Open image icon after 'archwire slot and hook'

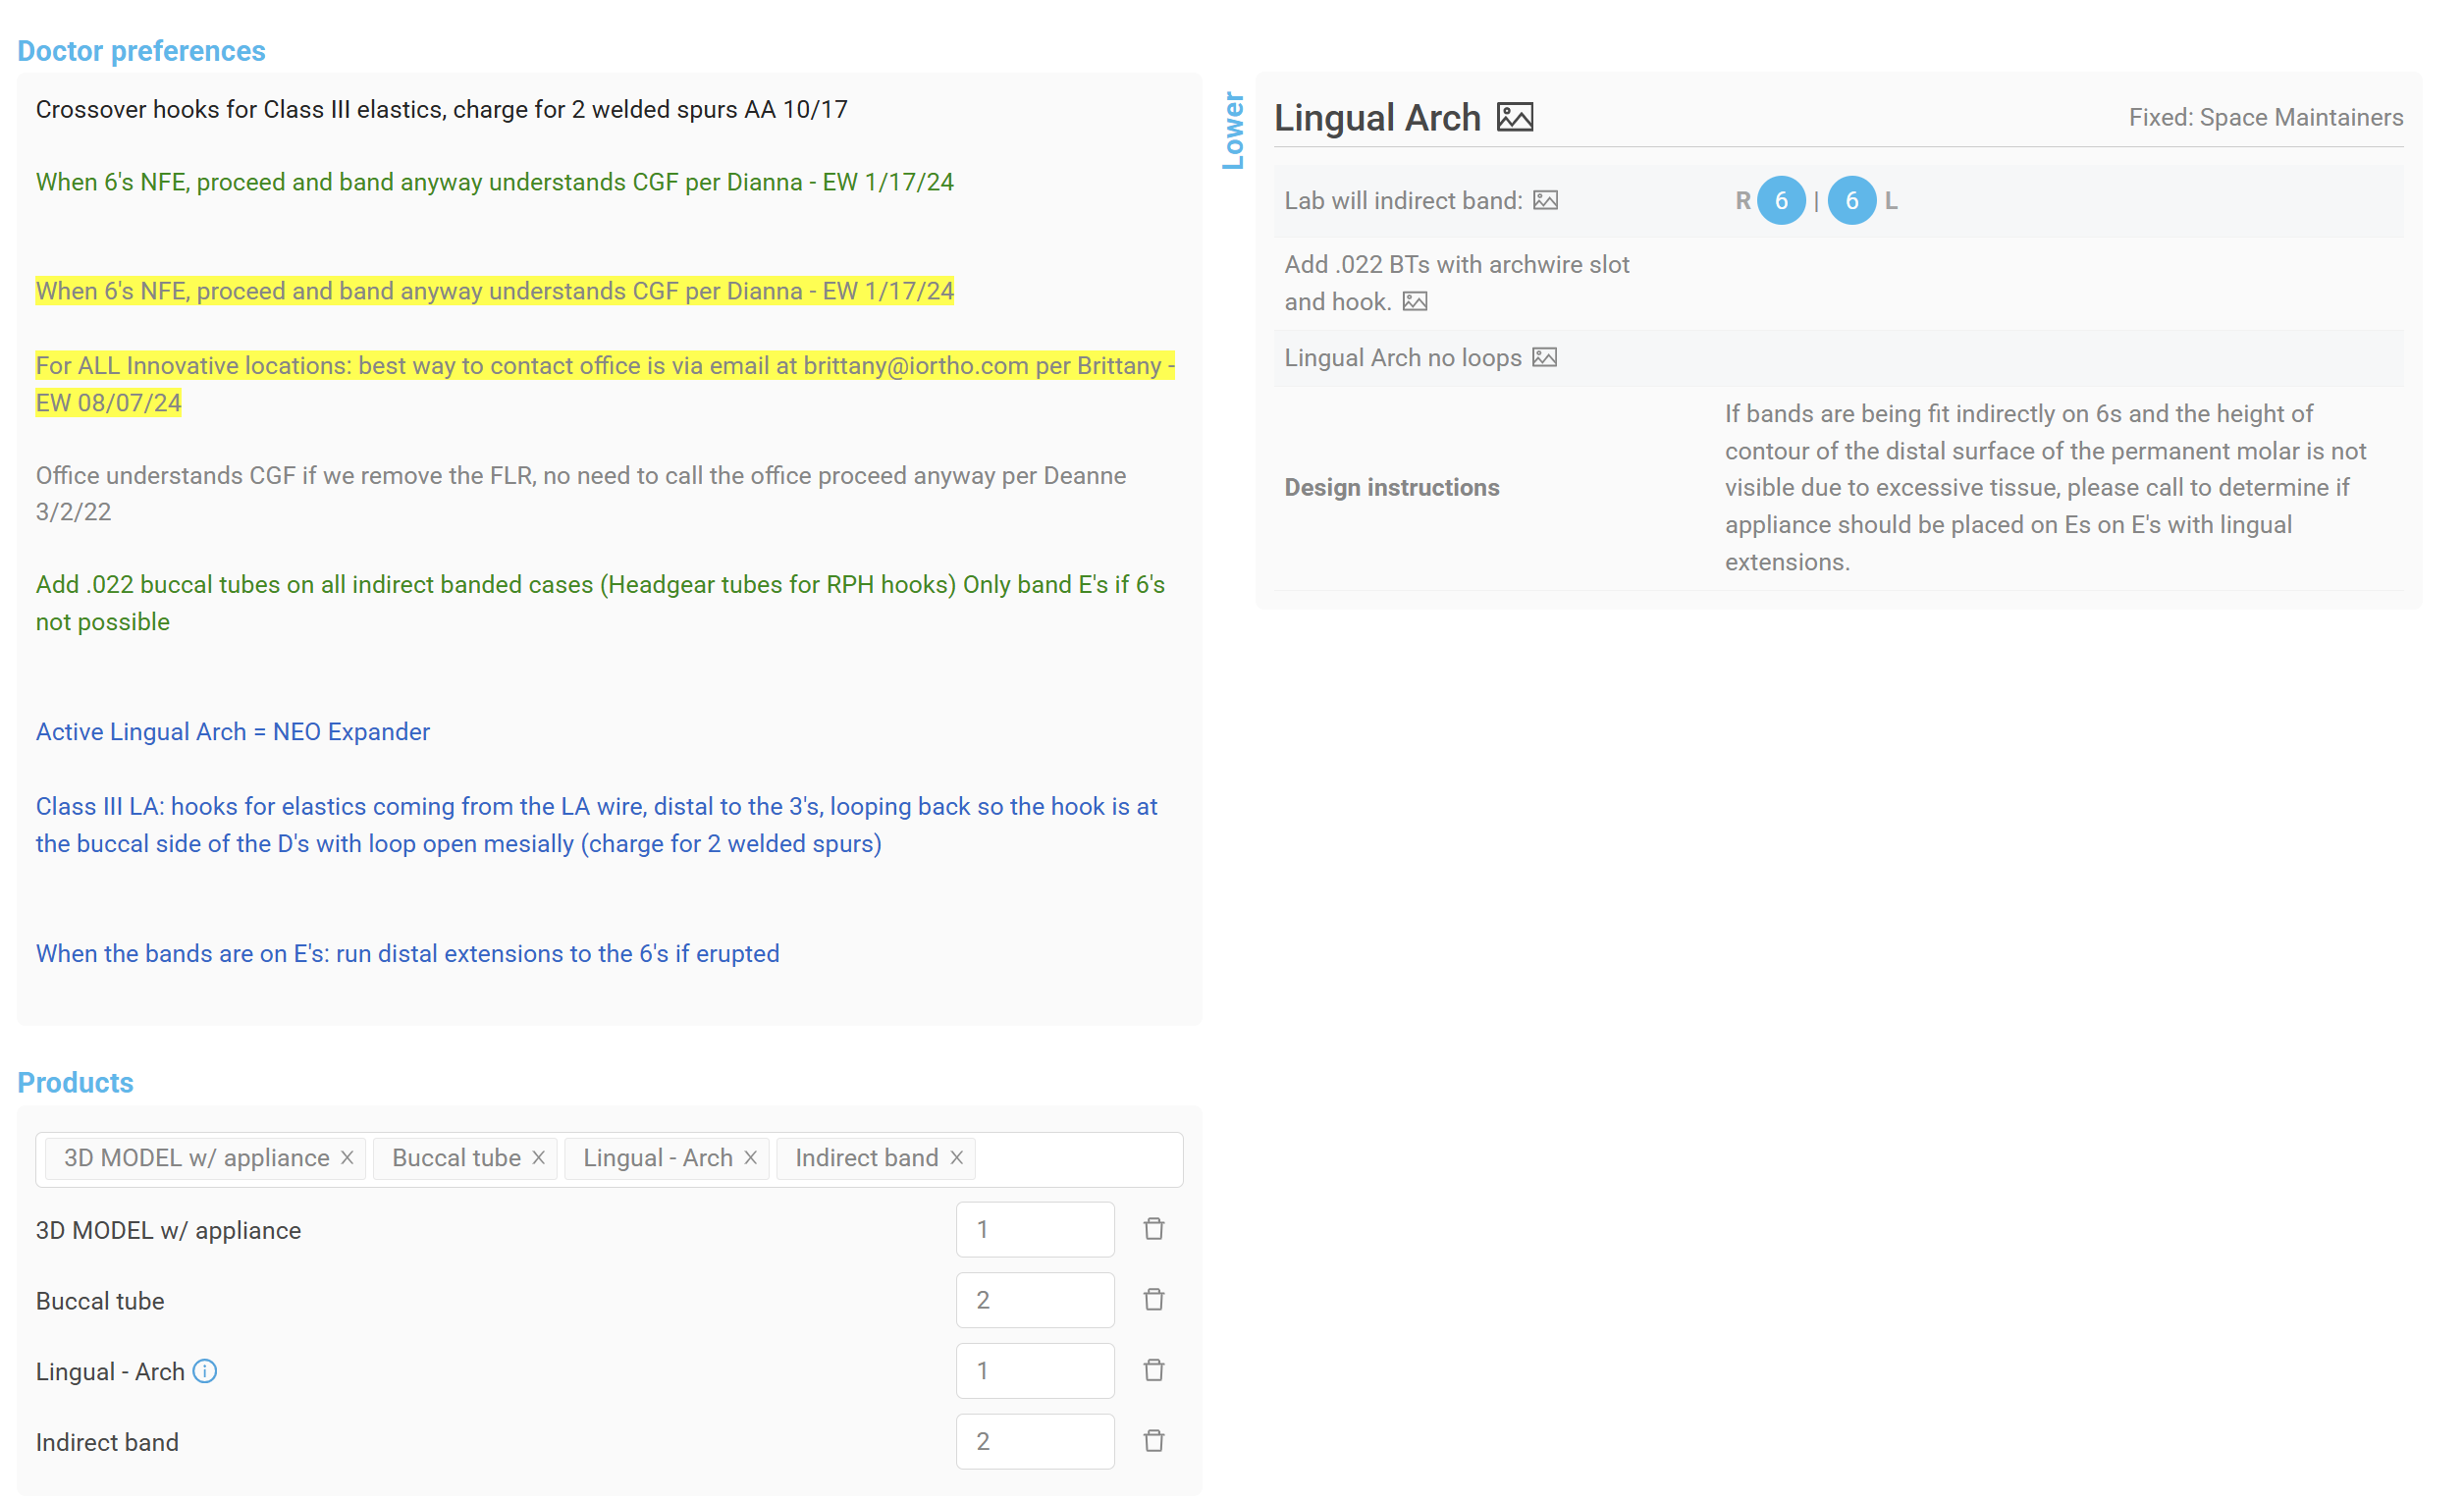1414,302
